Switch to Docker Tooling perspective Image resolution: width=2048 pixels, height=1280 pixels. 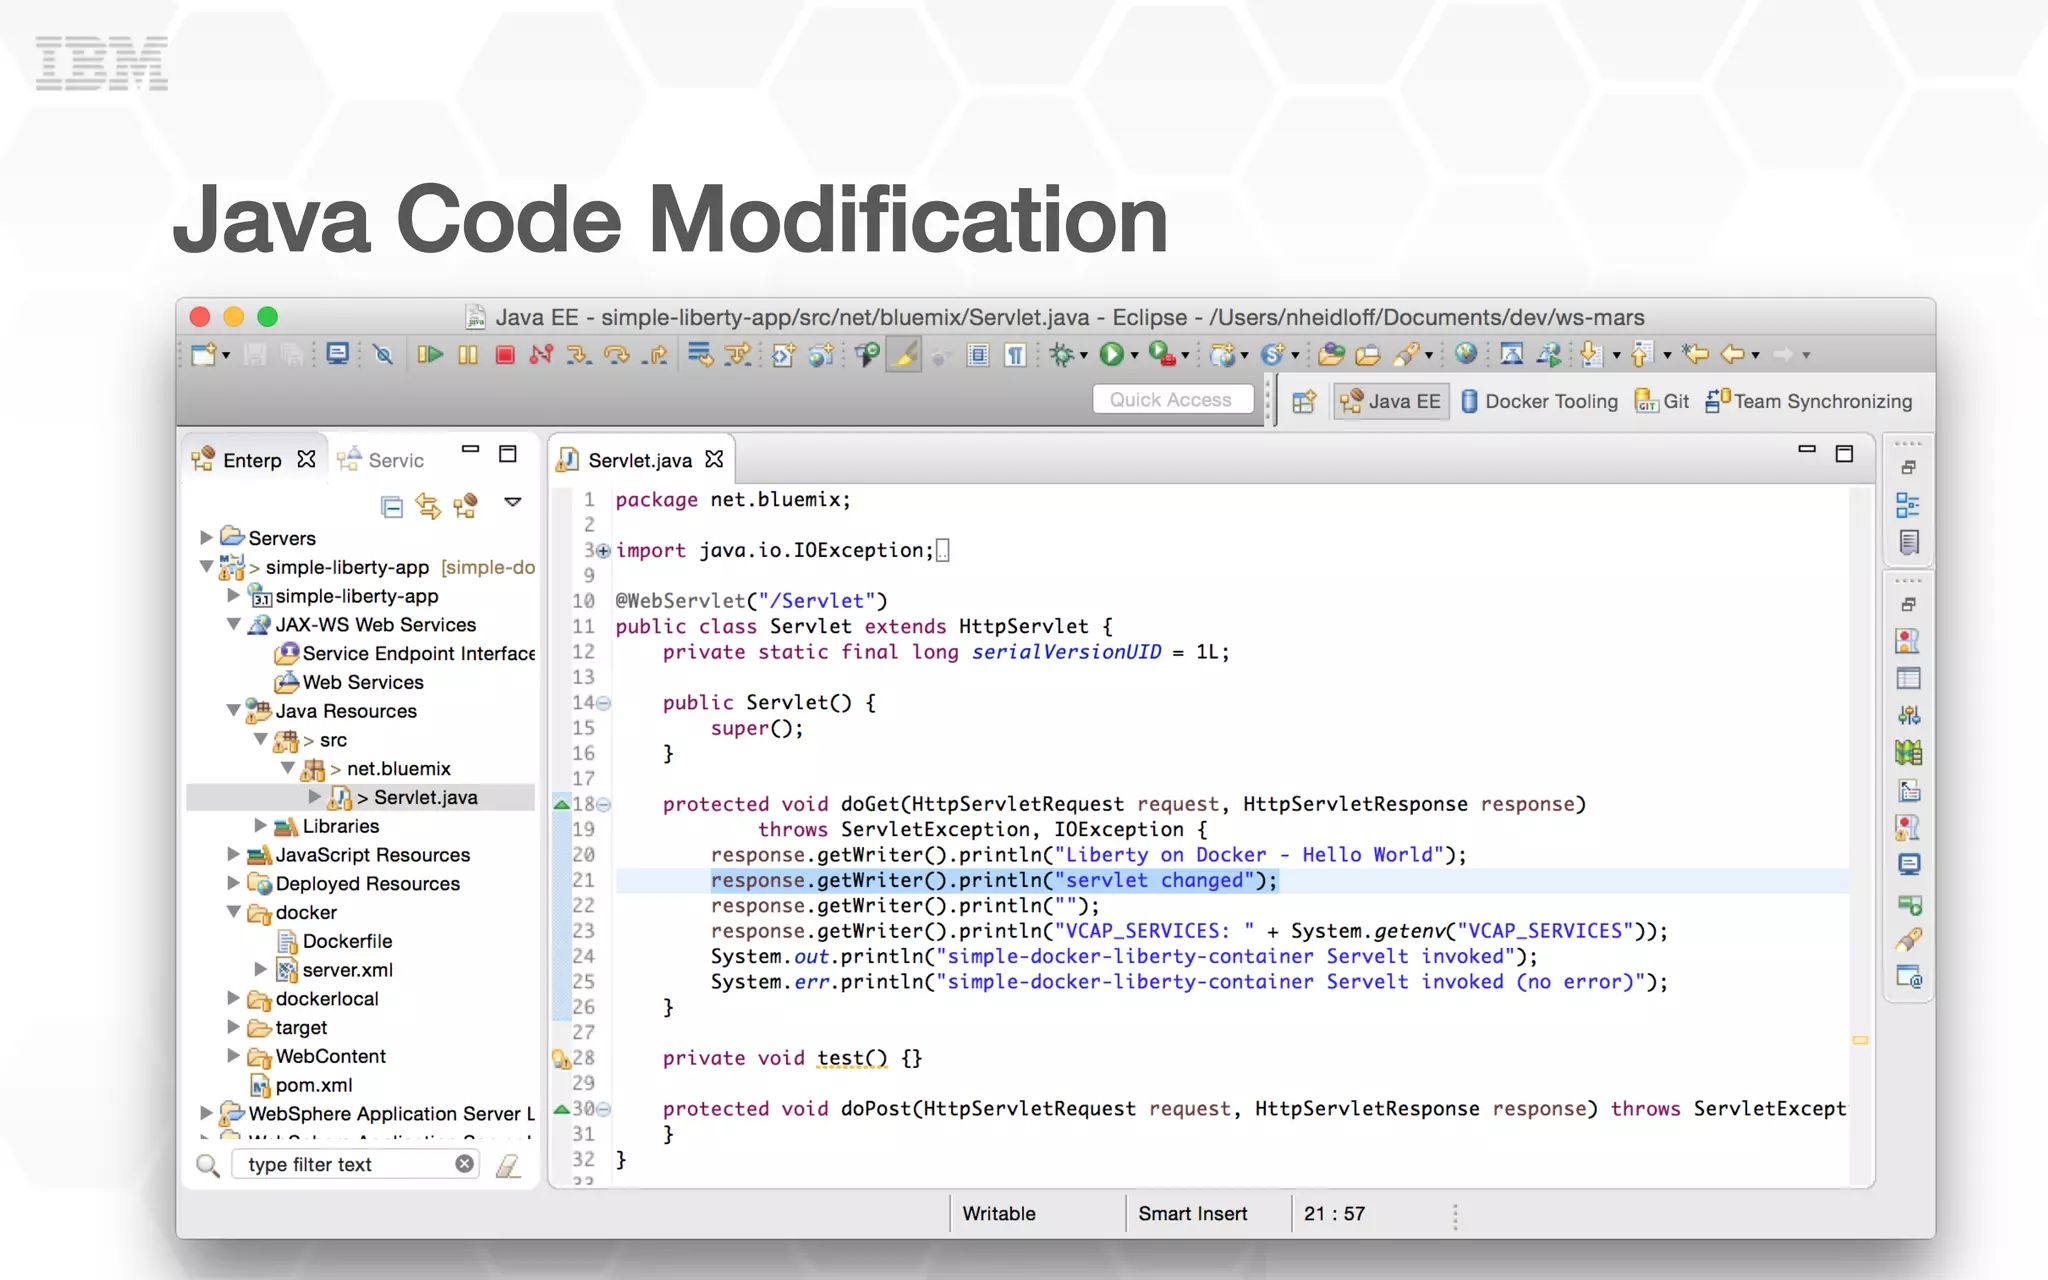[x=1539, y=401]
